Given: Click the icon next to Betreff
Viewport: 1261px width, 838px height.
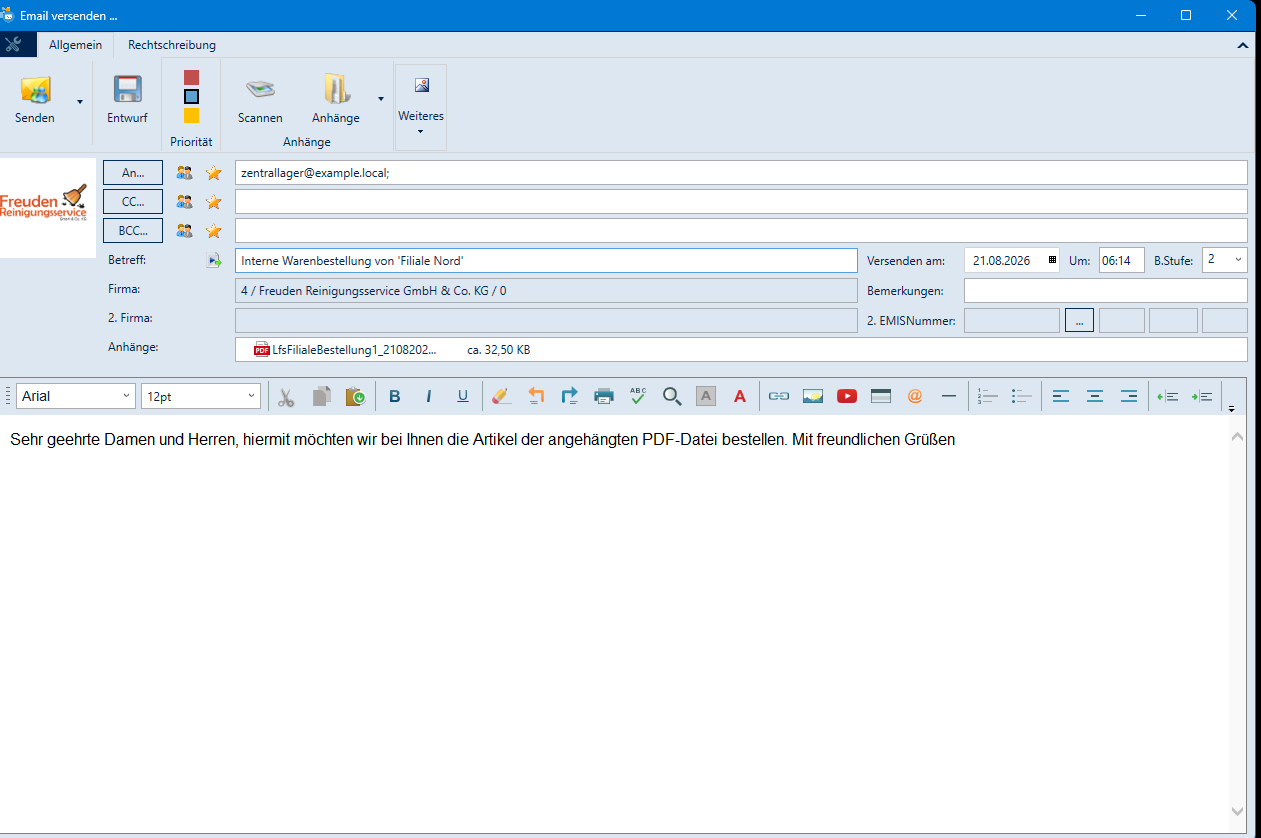Looking at the screenshot, I should (213, 260).
